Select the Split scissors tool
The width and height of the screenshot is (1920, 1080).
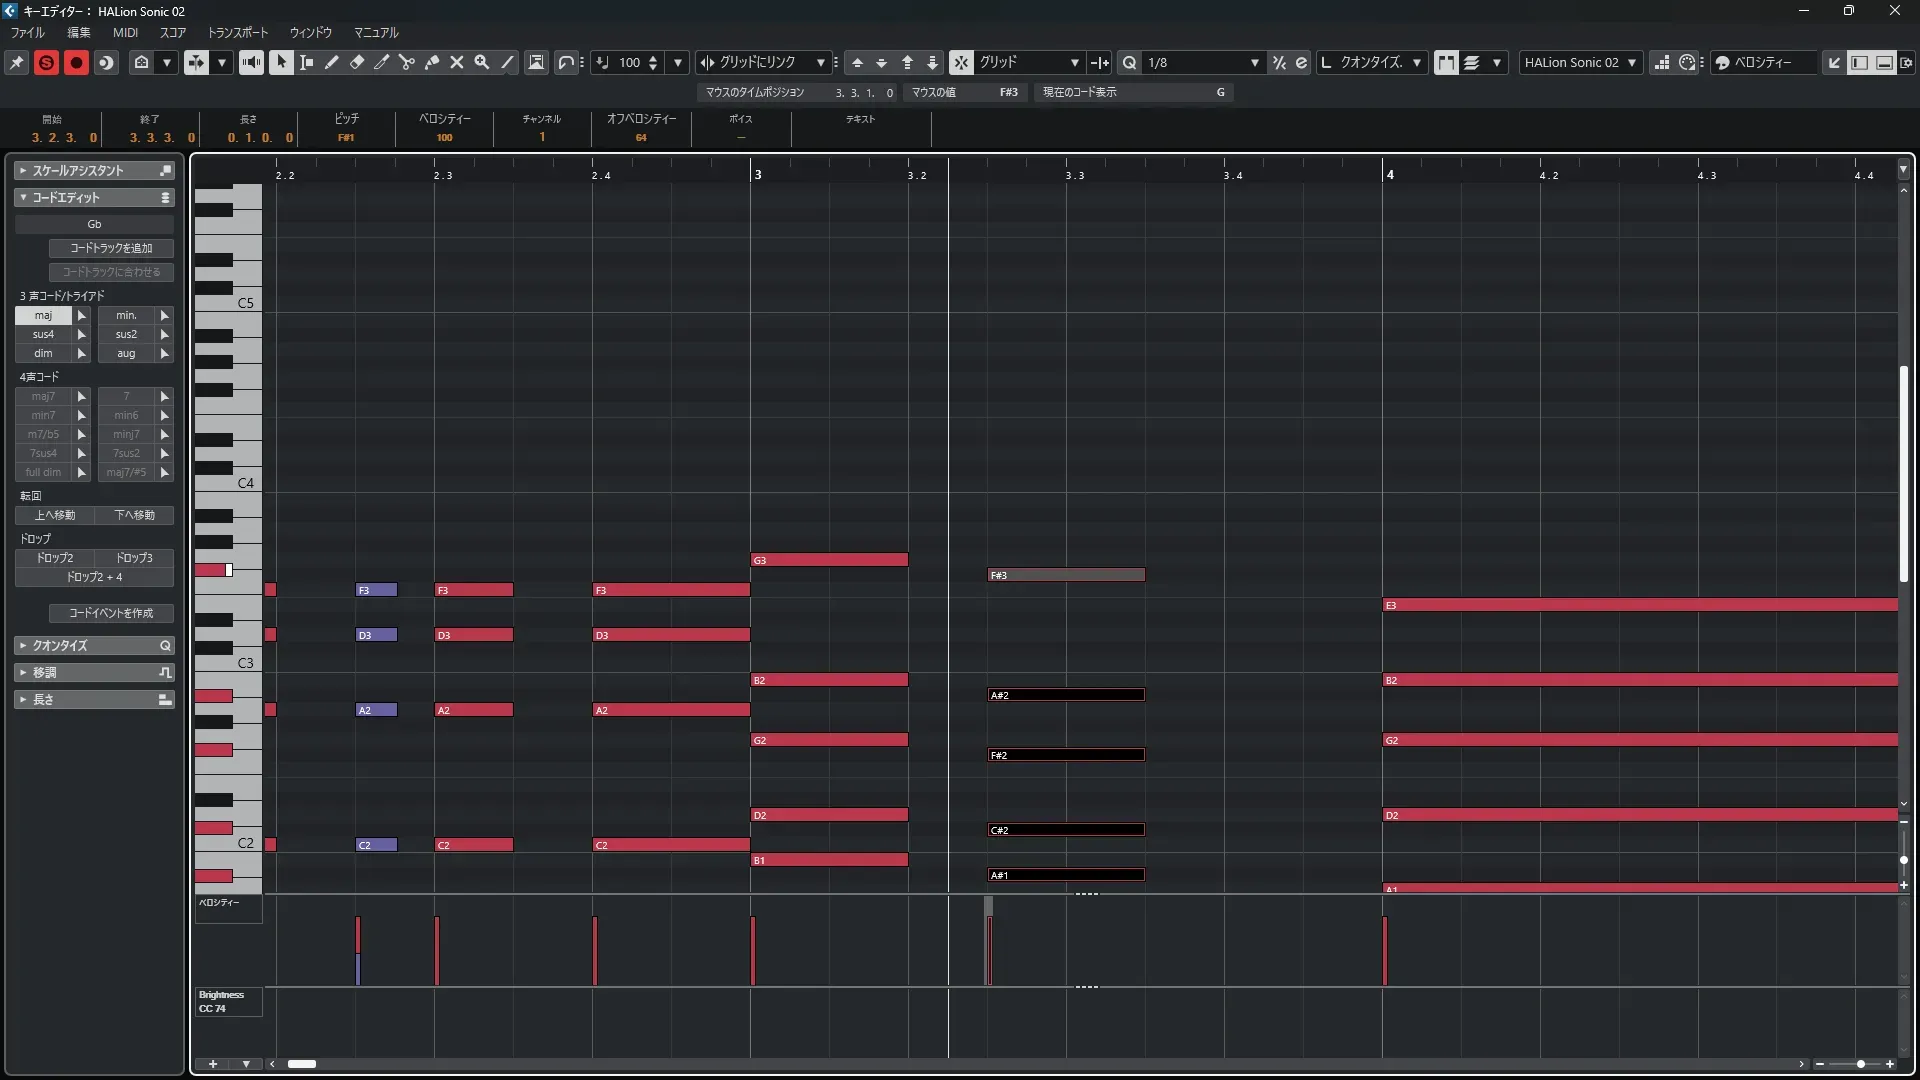[406, 62]
